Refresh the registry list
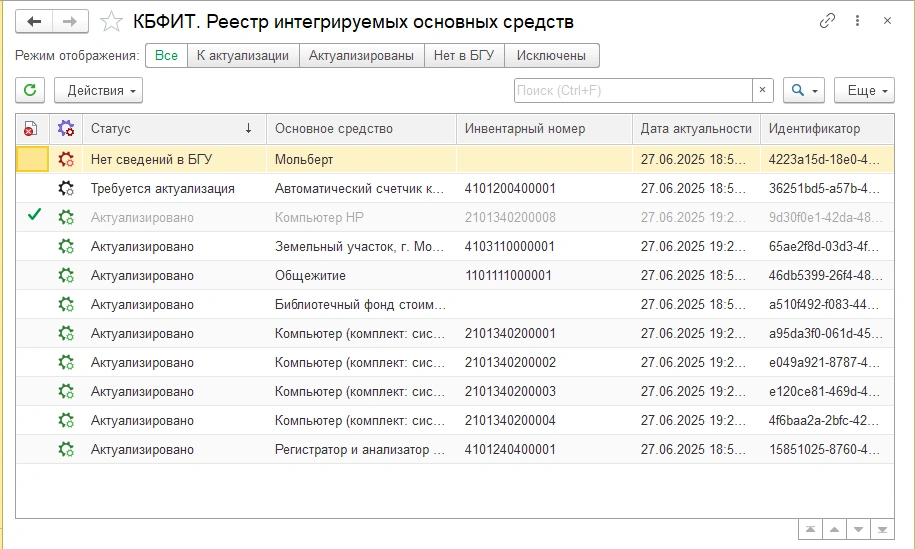This screenshot has height=549, width=915. pos(30,90)
